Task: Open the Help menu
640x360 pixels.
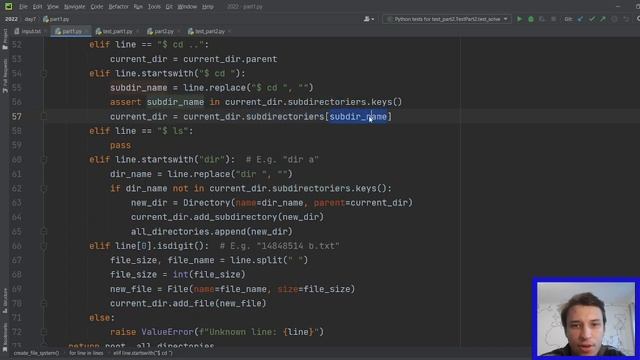Action: click(x=208, y=7)
